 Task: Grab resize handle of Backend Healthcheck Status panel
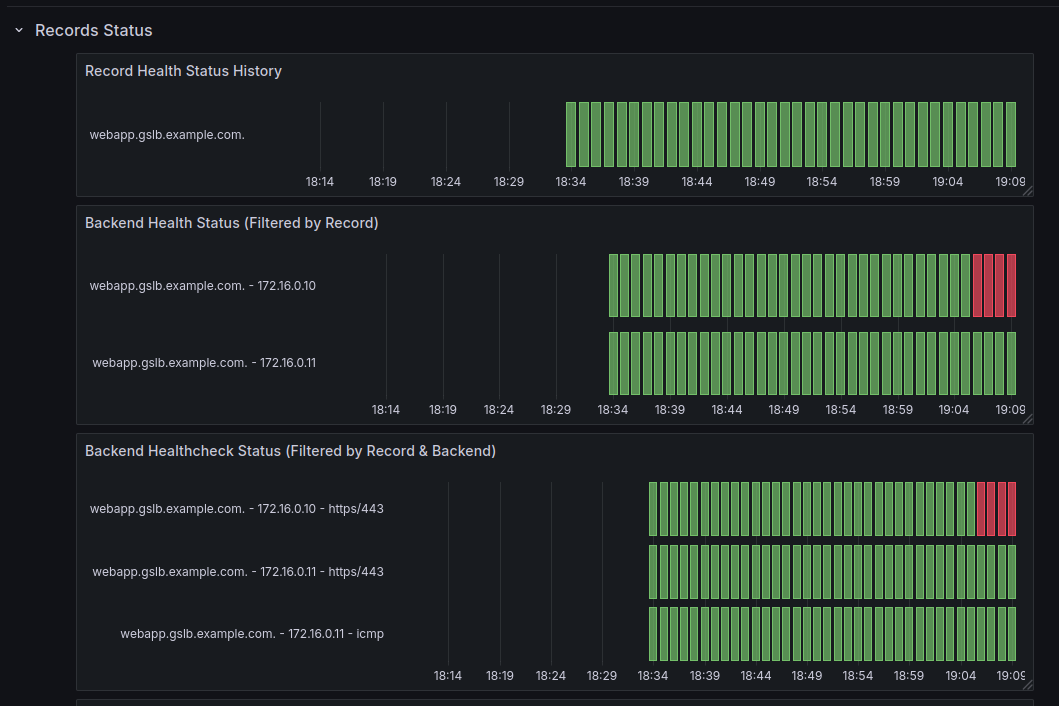pos(1028,685)
